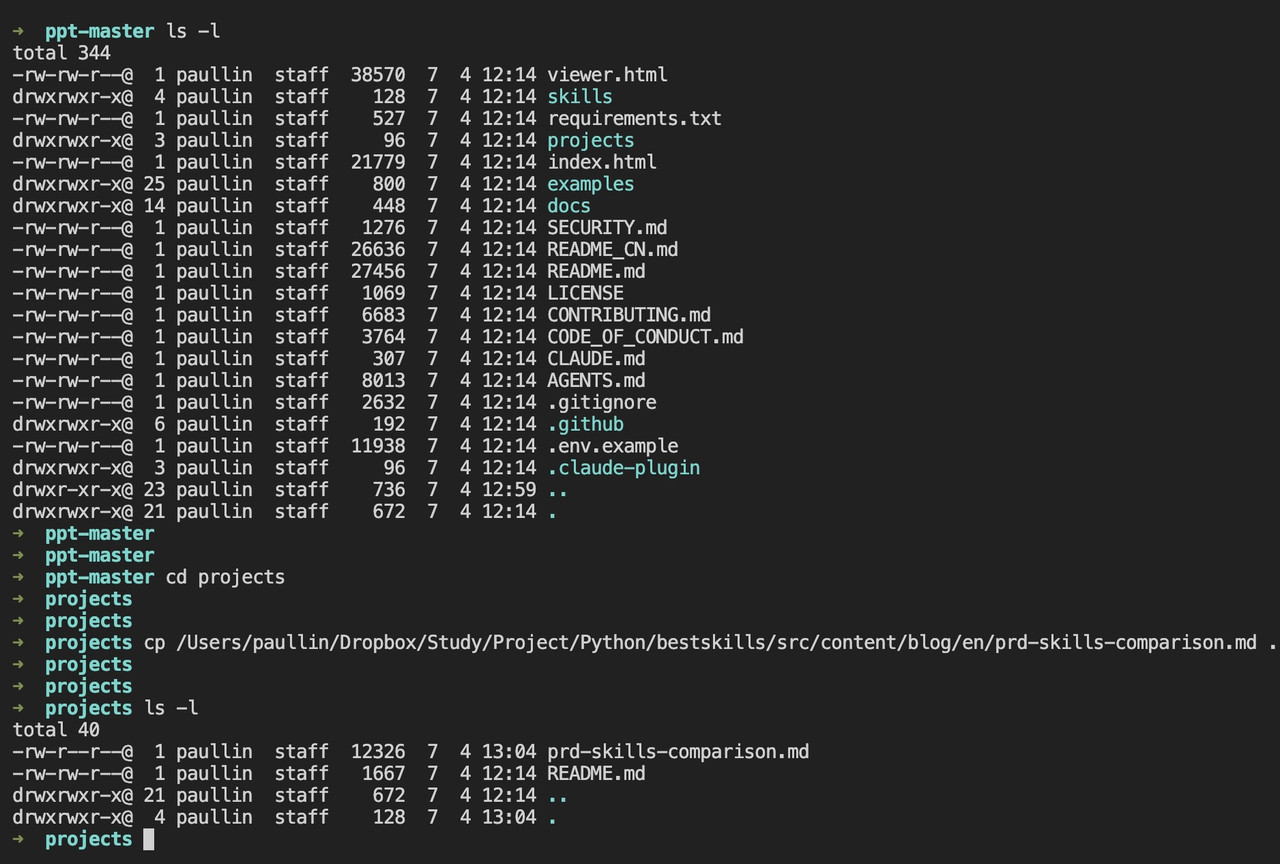Click the CLAUDE.md filename

coord(596,358)
